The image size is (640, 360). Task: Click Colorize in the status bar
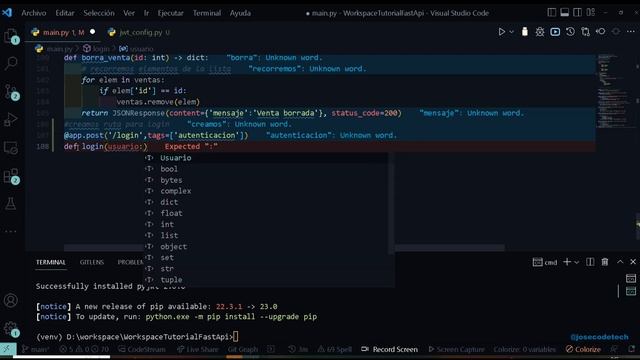click(583, 349)
